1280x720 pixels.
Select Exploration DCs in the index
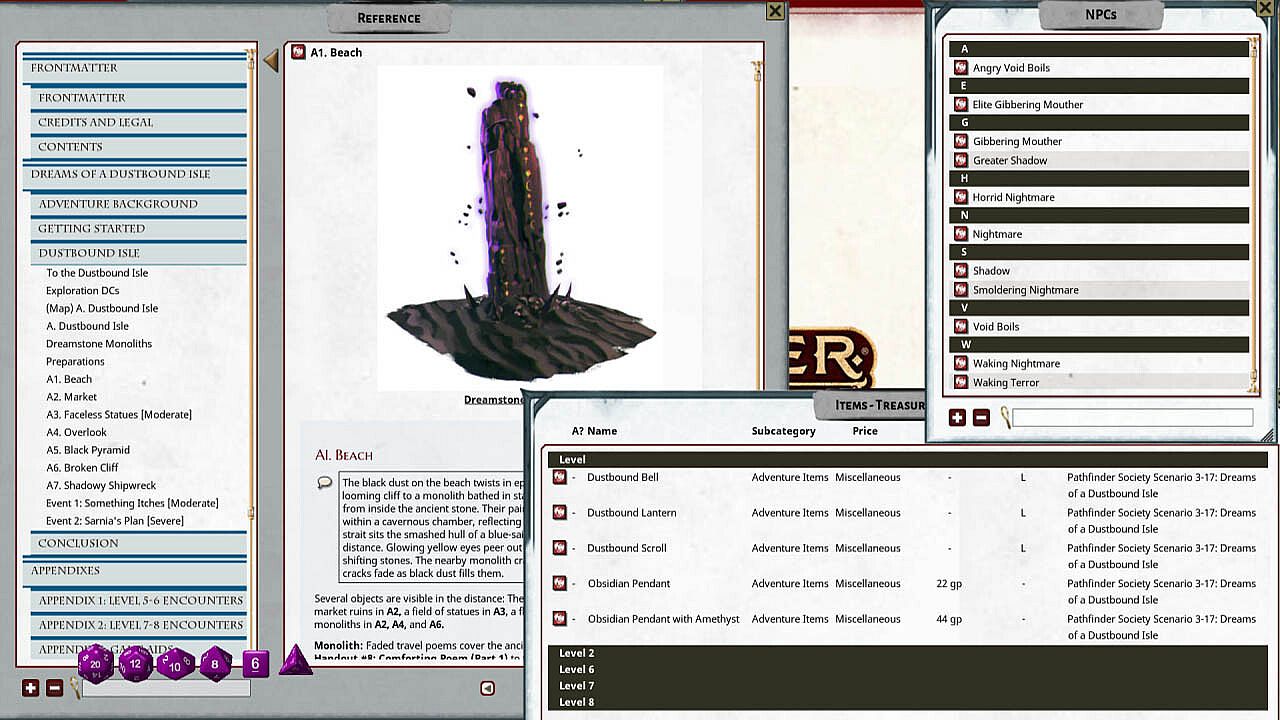[x=82, y=291]
